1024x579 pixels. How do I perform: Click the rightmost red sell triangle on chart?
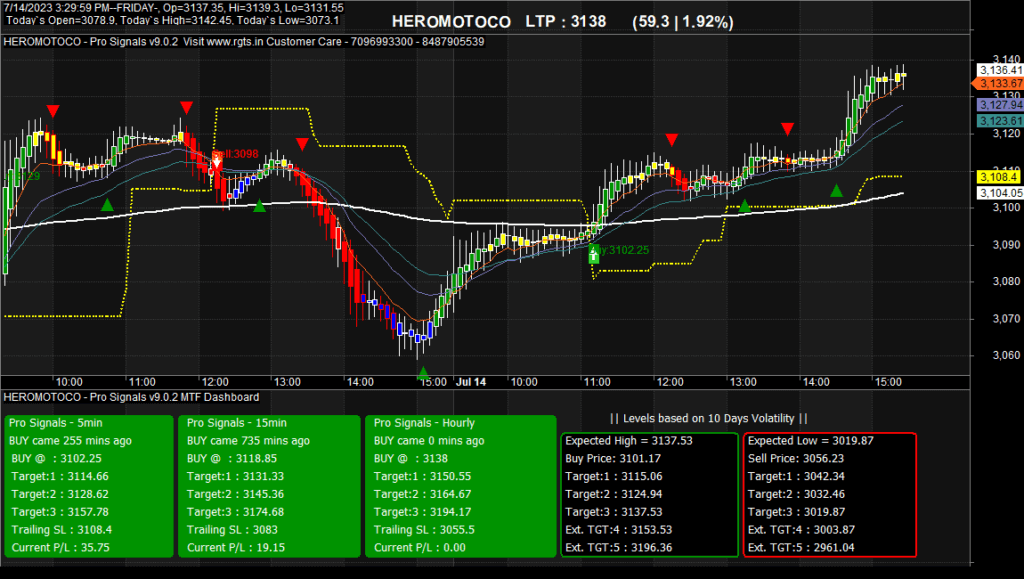pyautogui.click(x=788, y=129)
